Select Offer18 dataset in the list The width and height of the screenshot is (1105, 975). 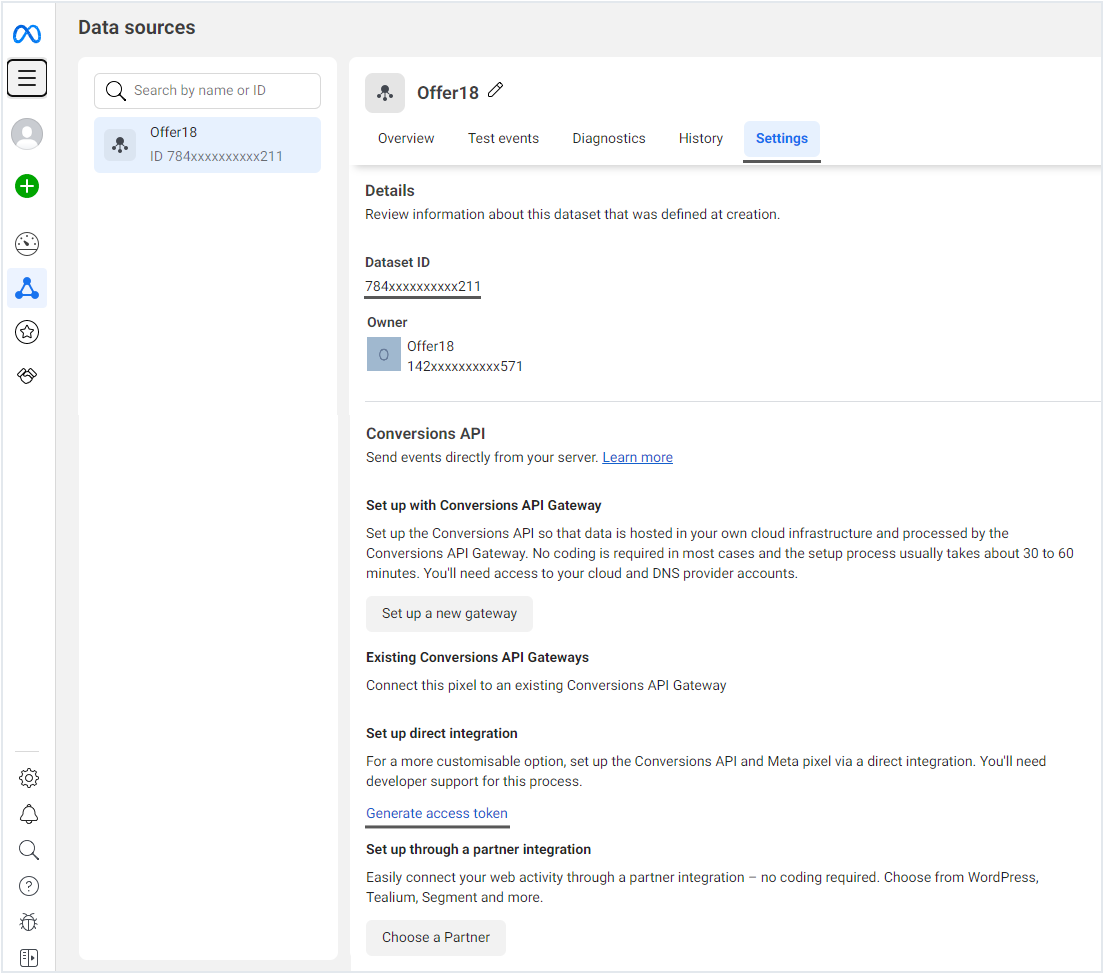[208, 145]
